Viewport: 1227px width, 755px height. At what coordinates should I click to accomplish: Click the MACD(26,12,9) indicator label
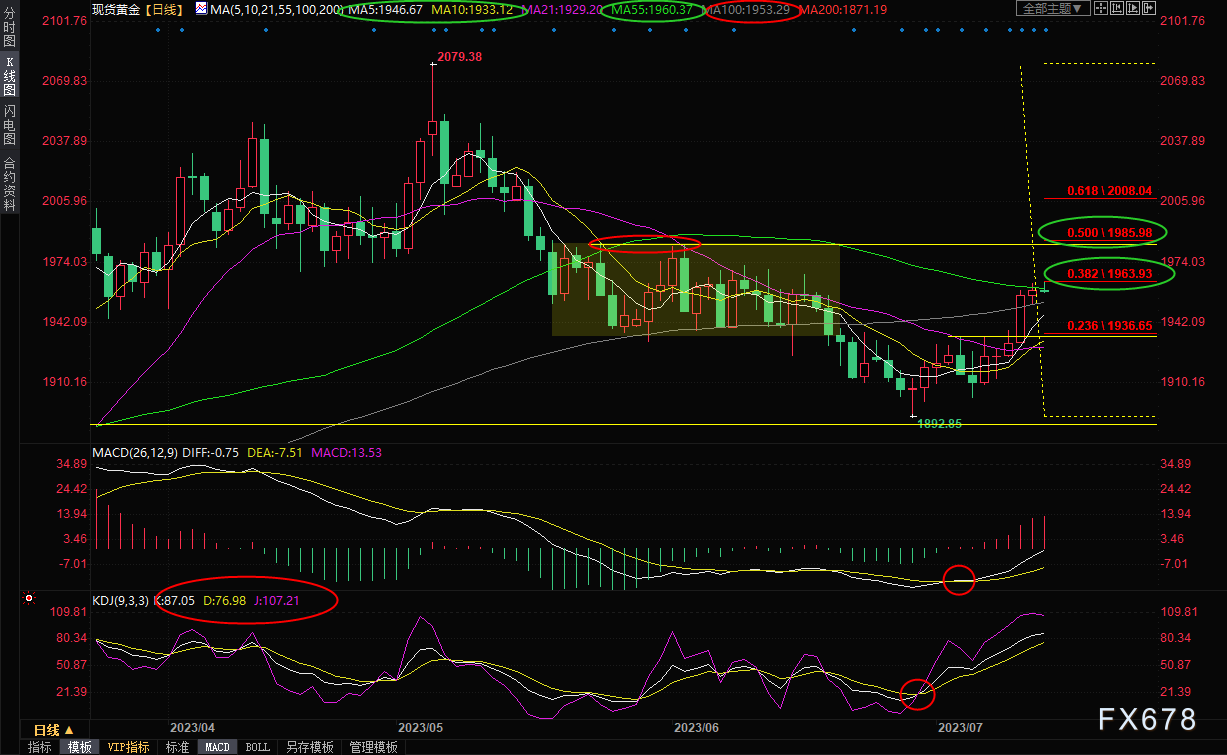pyautogui.click(x=135, y=453)
